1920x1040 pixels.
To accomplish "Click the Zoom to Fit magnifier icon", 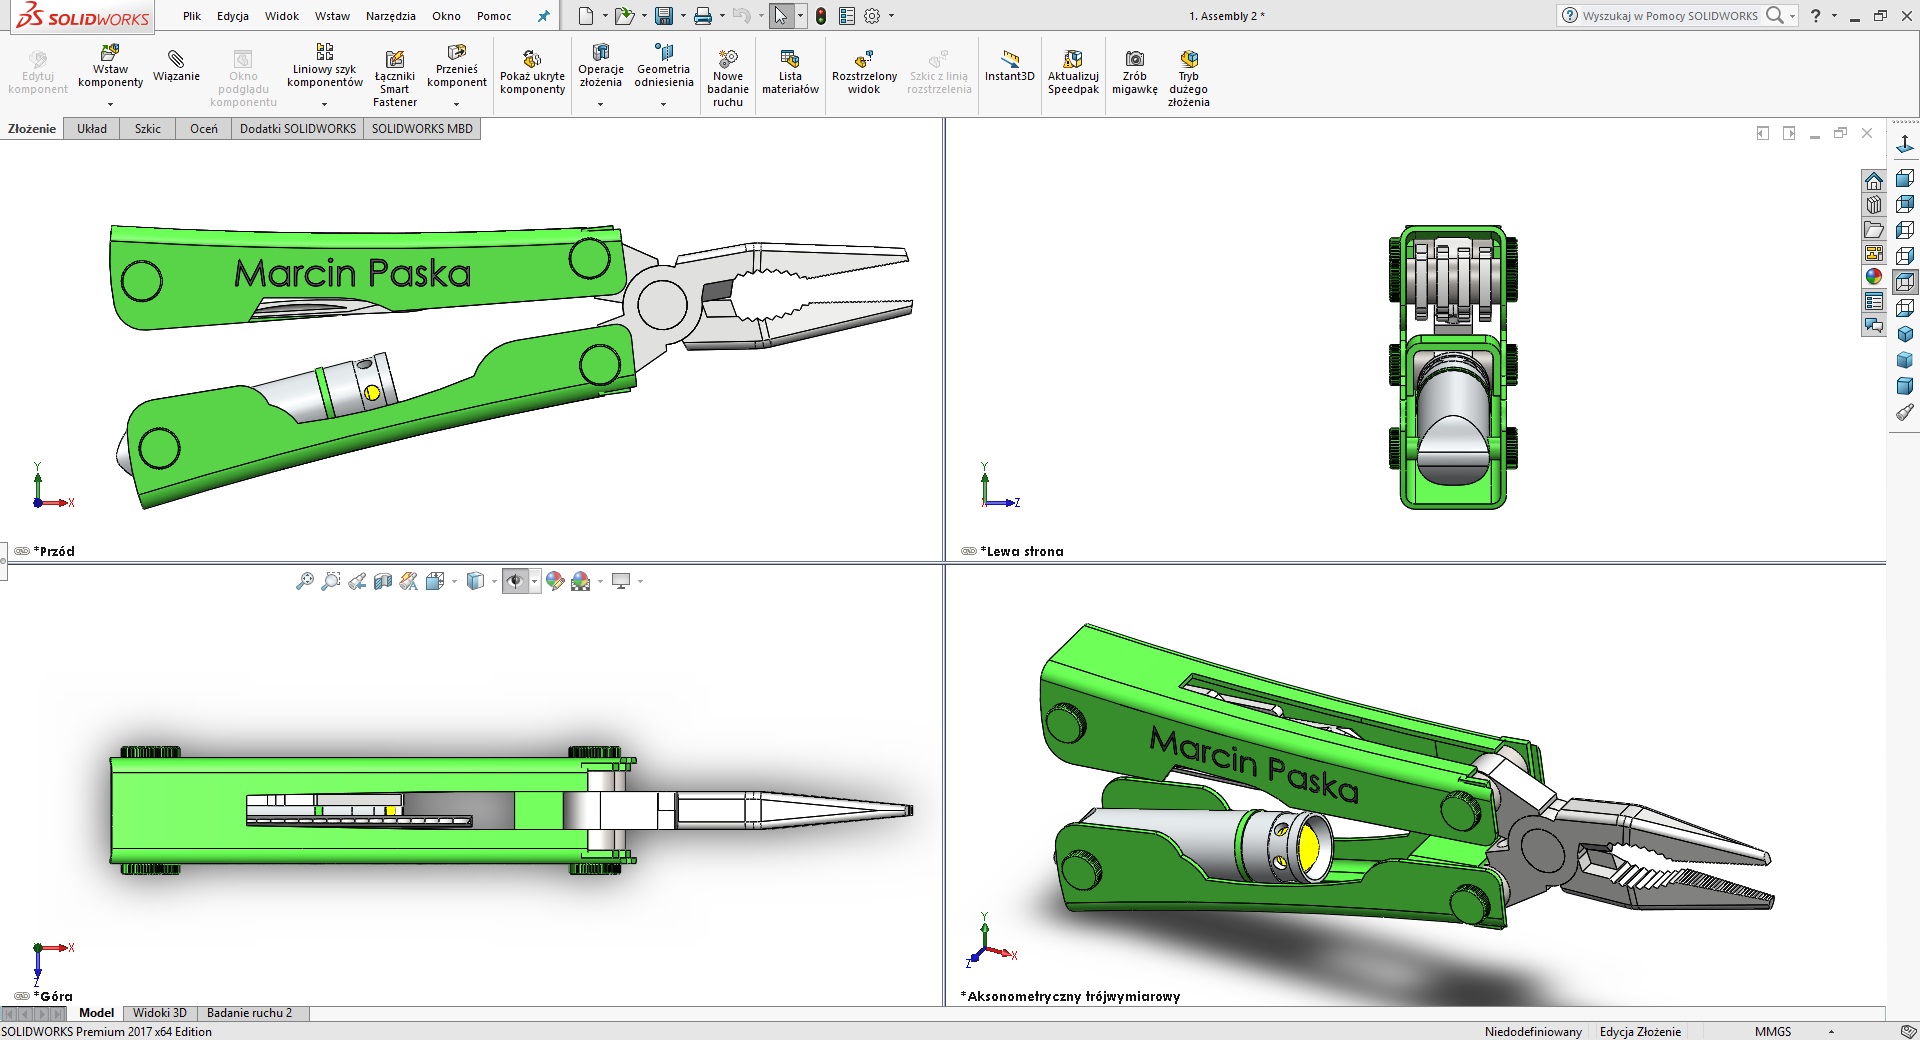I will 305,581.
